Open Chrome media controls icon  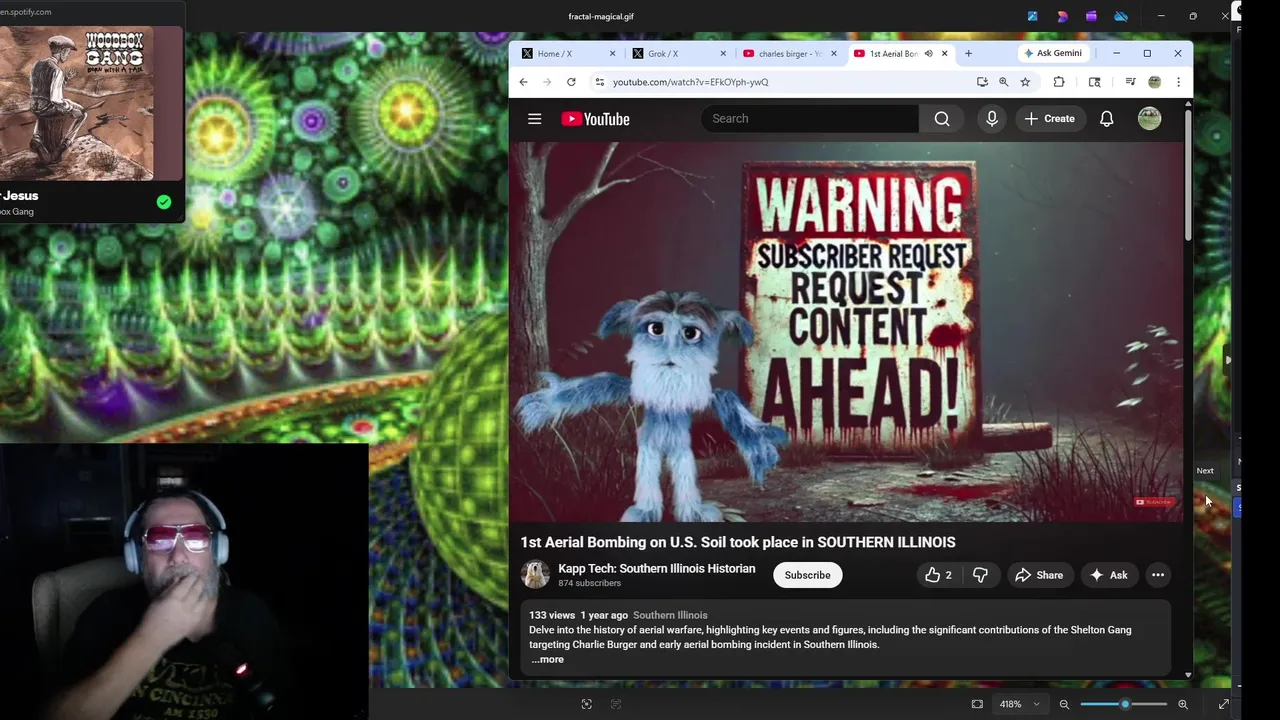click(x=1130, y=82)
